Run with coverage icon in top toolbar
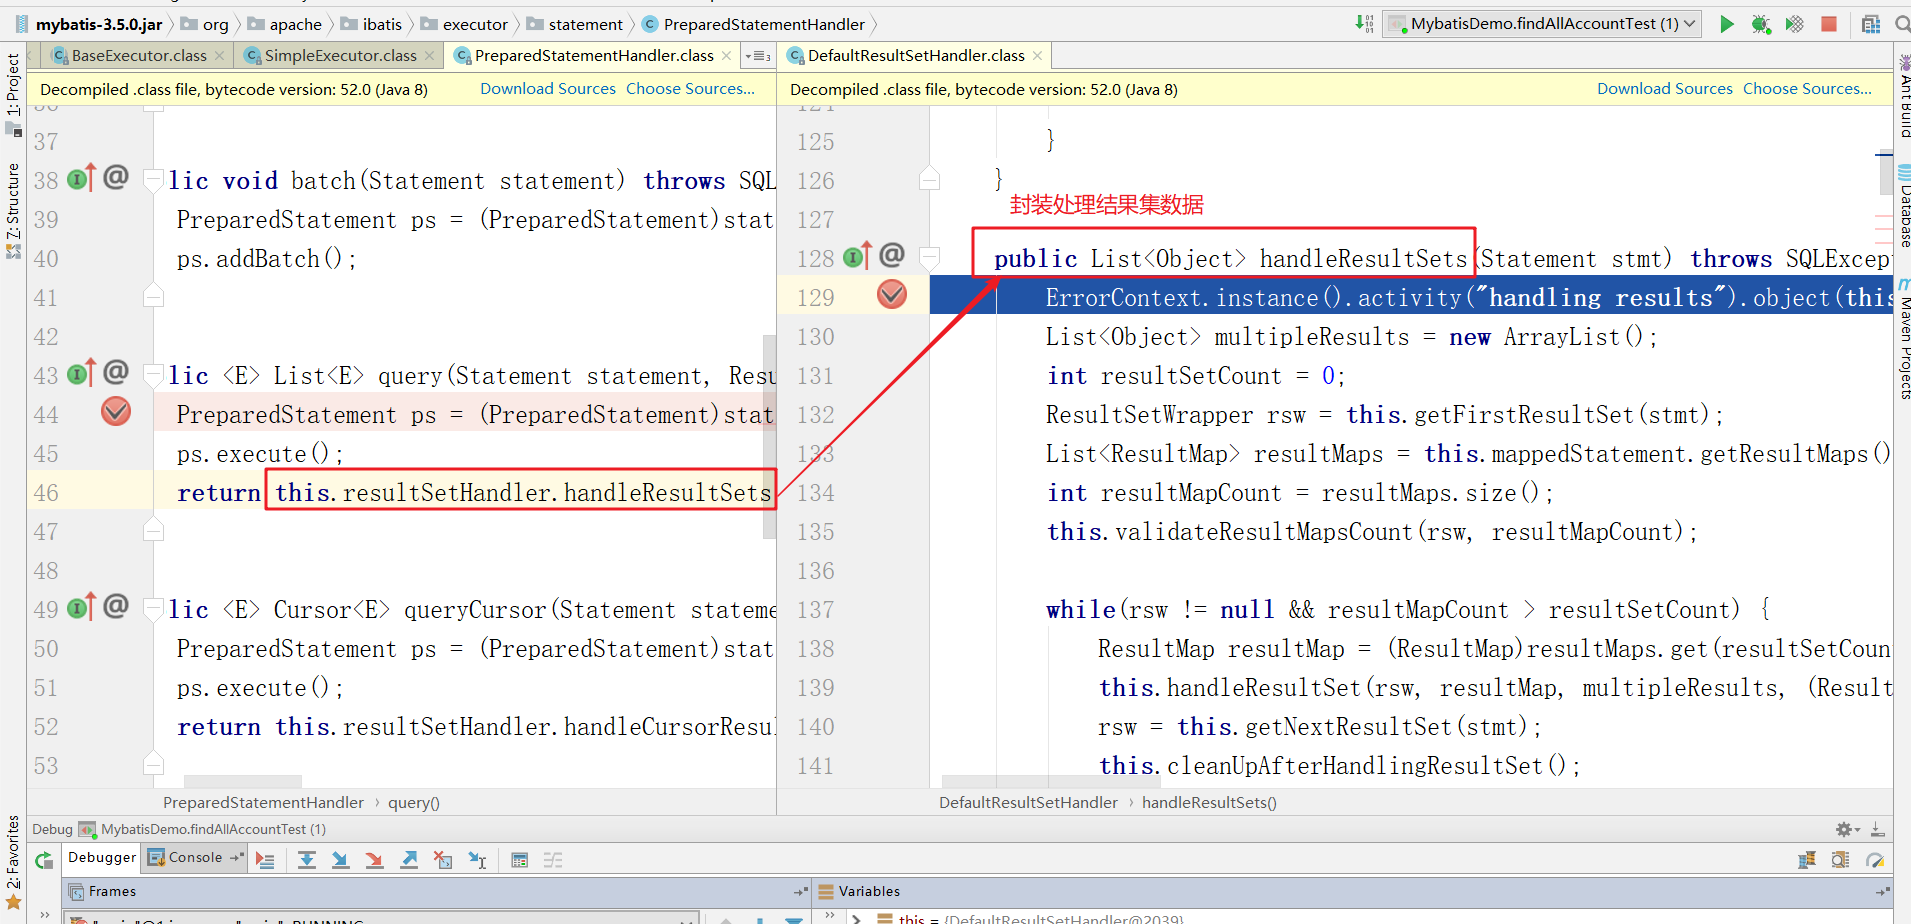The height and width of the screenshot is (924, 1911). [1795, 24]
